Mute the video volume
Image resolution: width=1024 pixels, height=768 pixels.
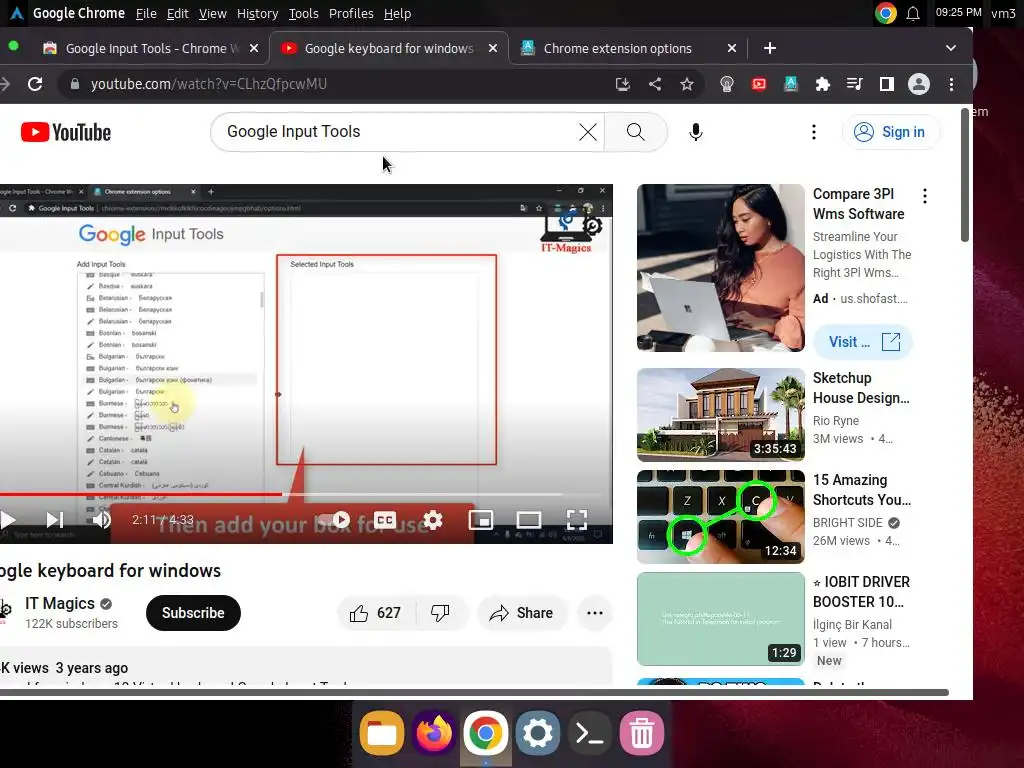pos(101,520)
